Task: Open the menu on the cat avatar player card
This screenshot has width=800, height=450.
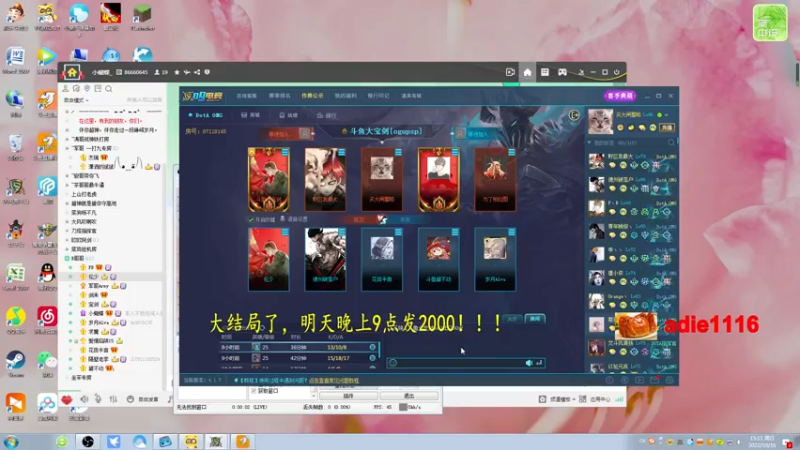Action: (398, 152)
